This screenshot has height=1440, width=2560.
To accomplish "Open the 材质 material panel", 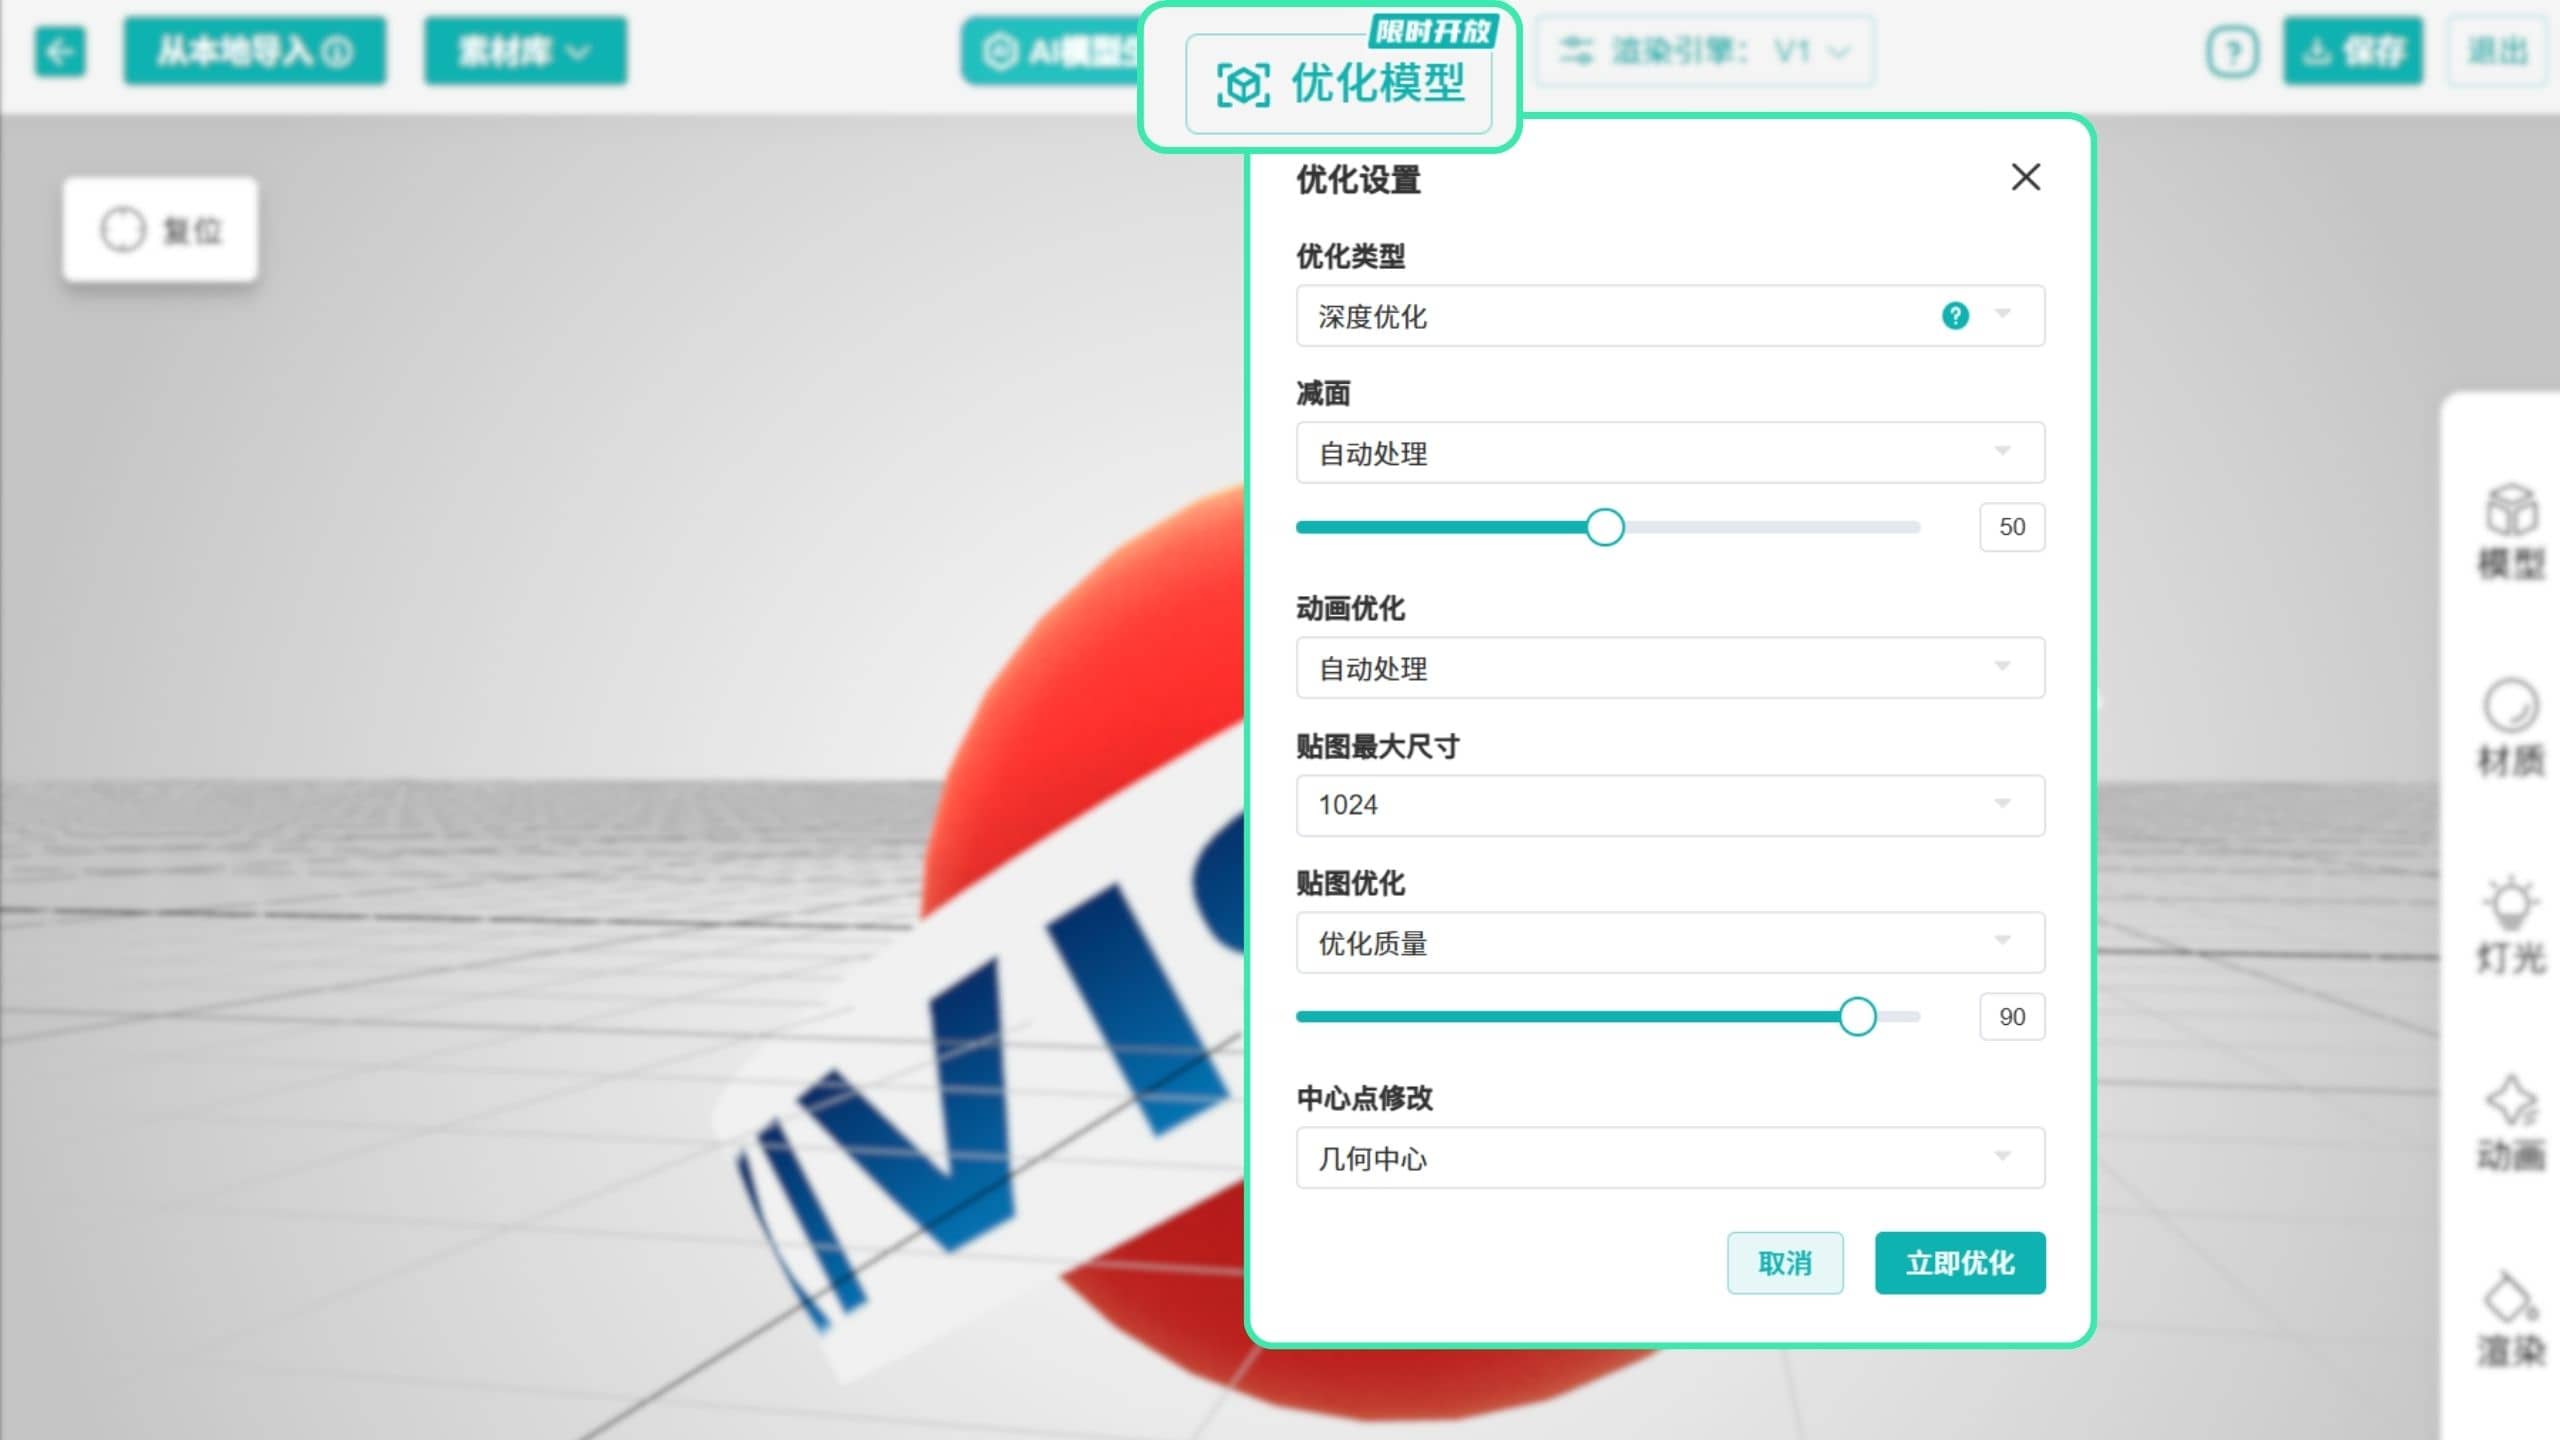I will point(2511,728).
